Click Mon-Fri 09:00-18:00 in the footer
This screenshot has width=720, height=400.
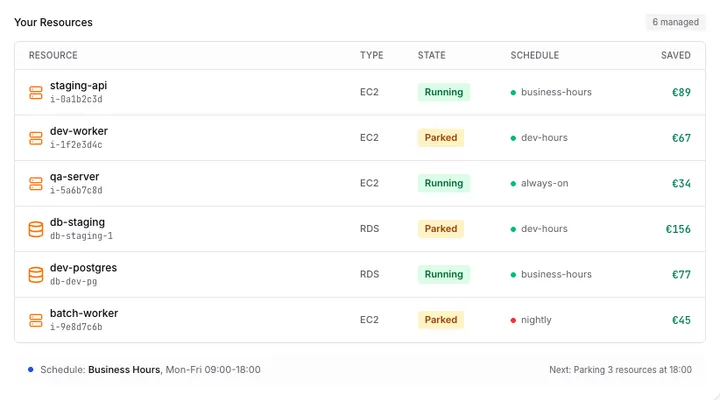coord(213,370)
